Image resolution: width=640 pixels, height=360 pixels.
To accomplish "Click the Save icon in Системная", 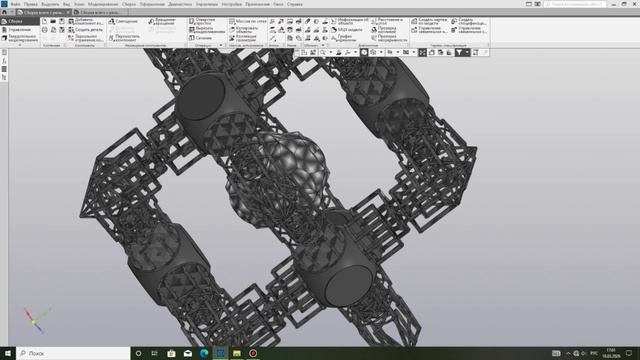I will [62, 21].
